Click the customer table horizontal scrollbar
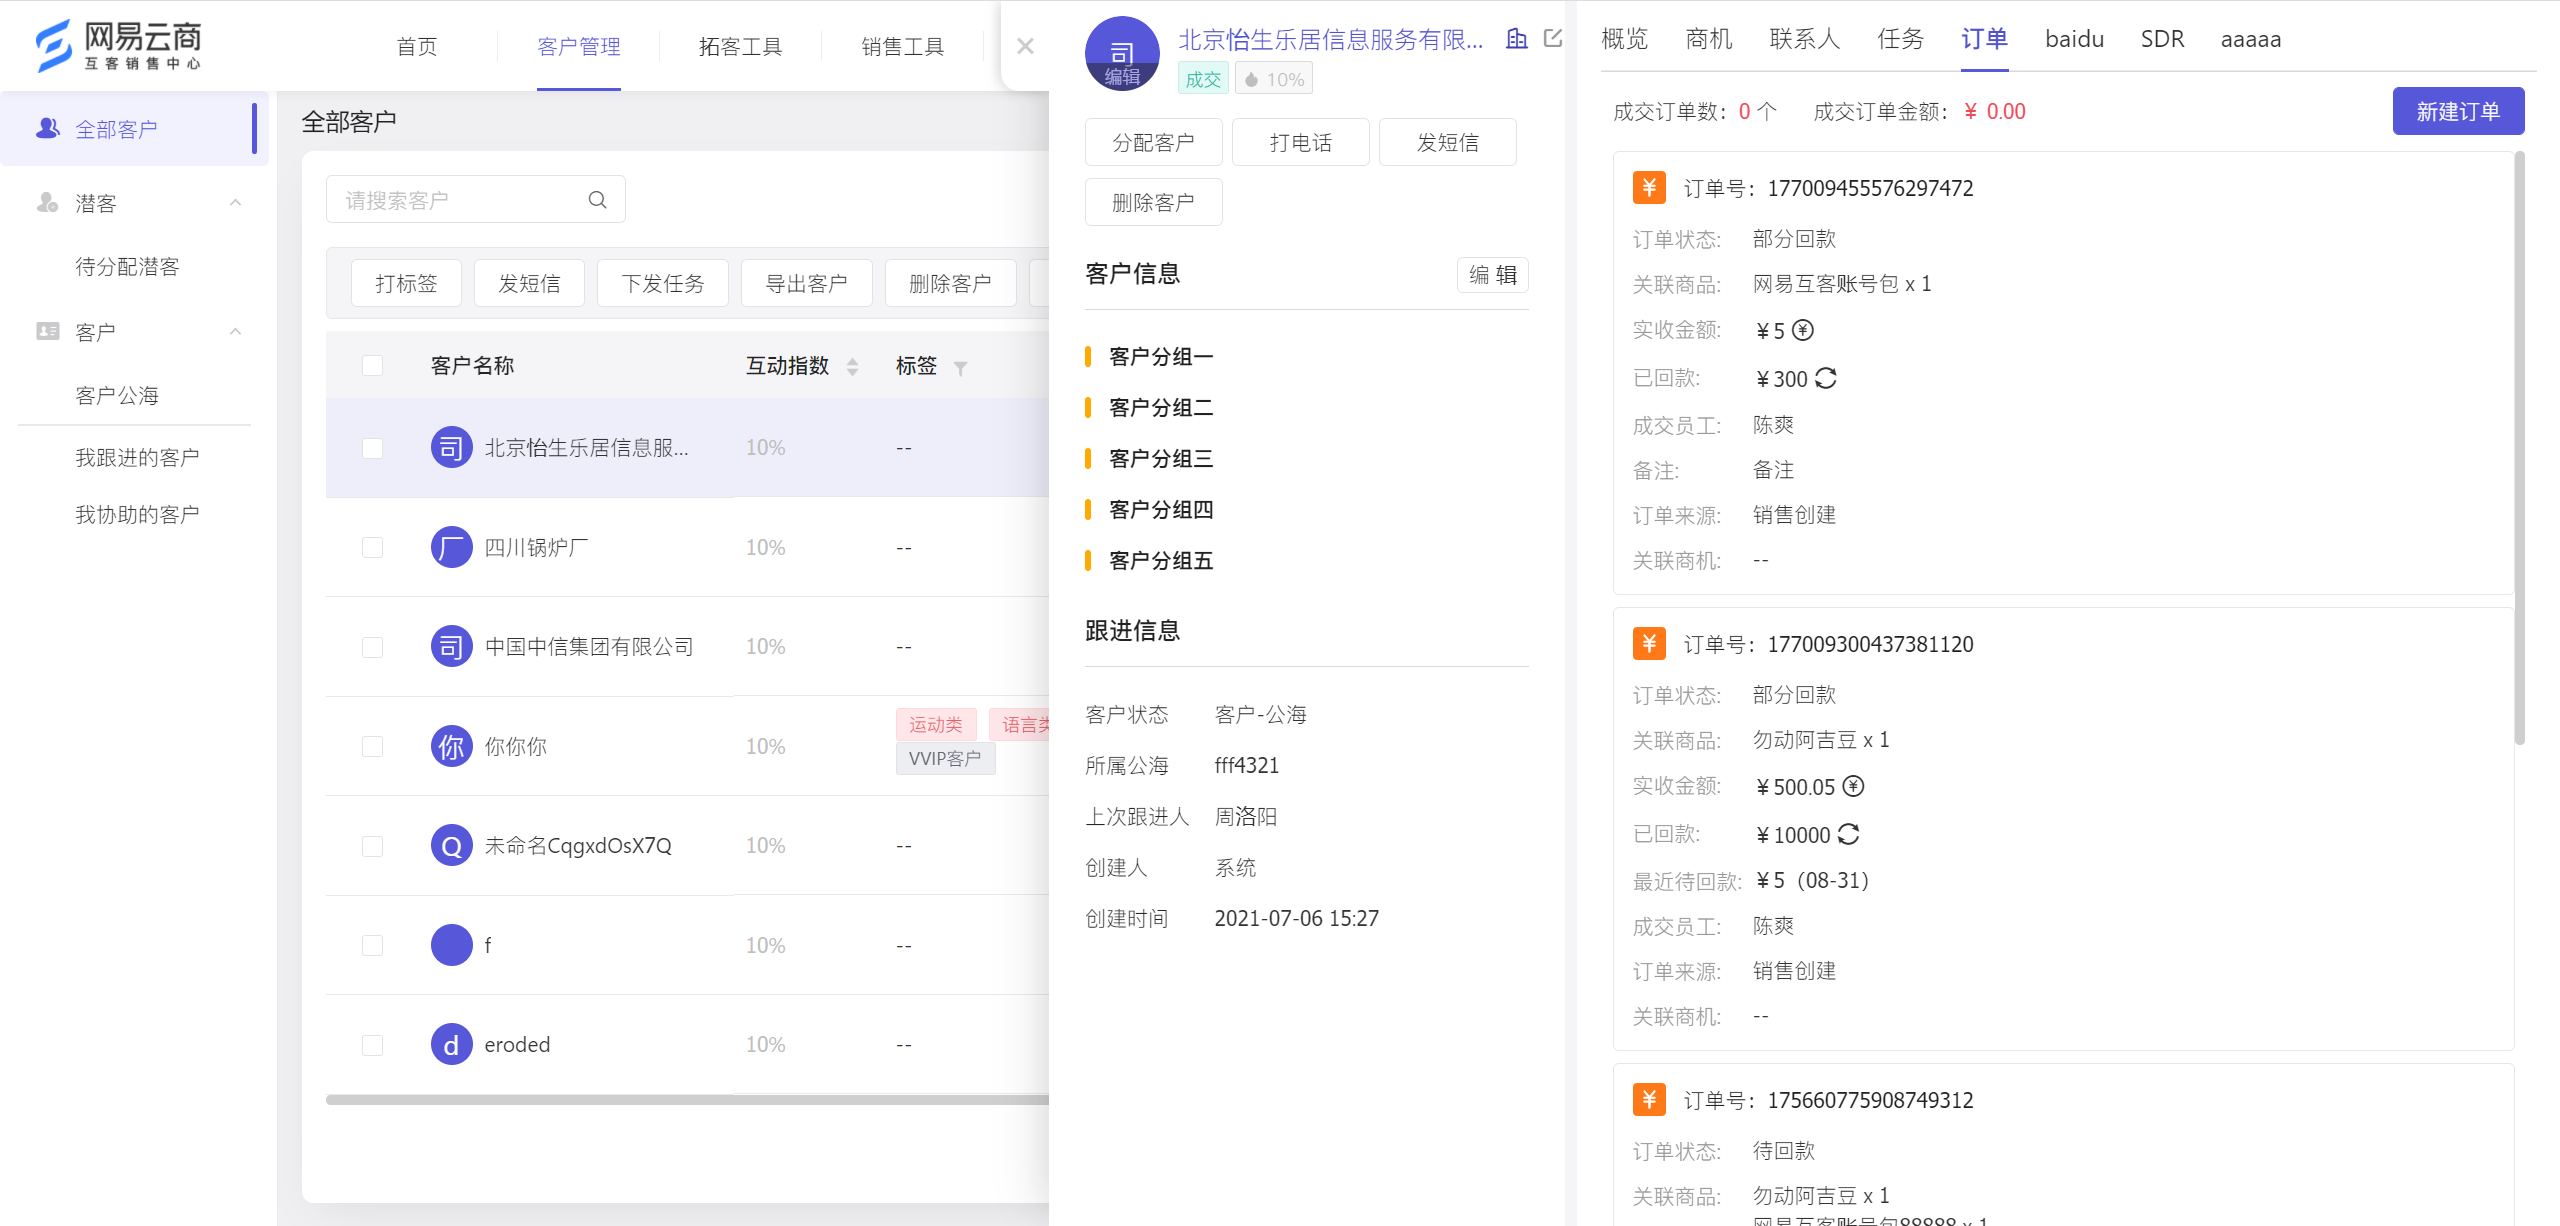Viewport: 2560px width, 1226px height. [687, 1099]
